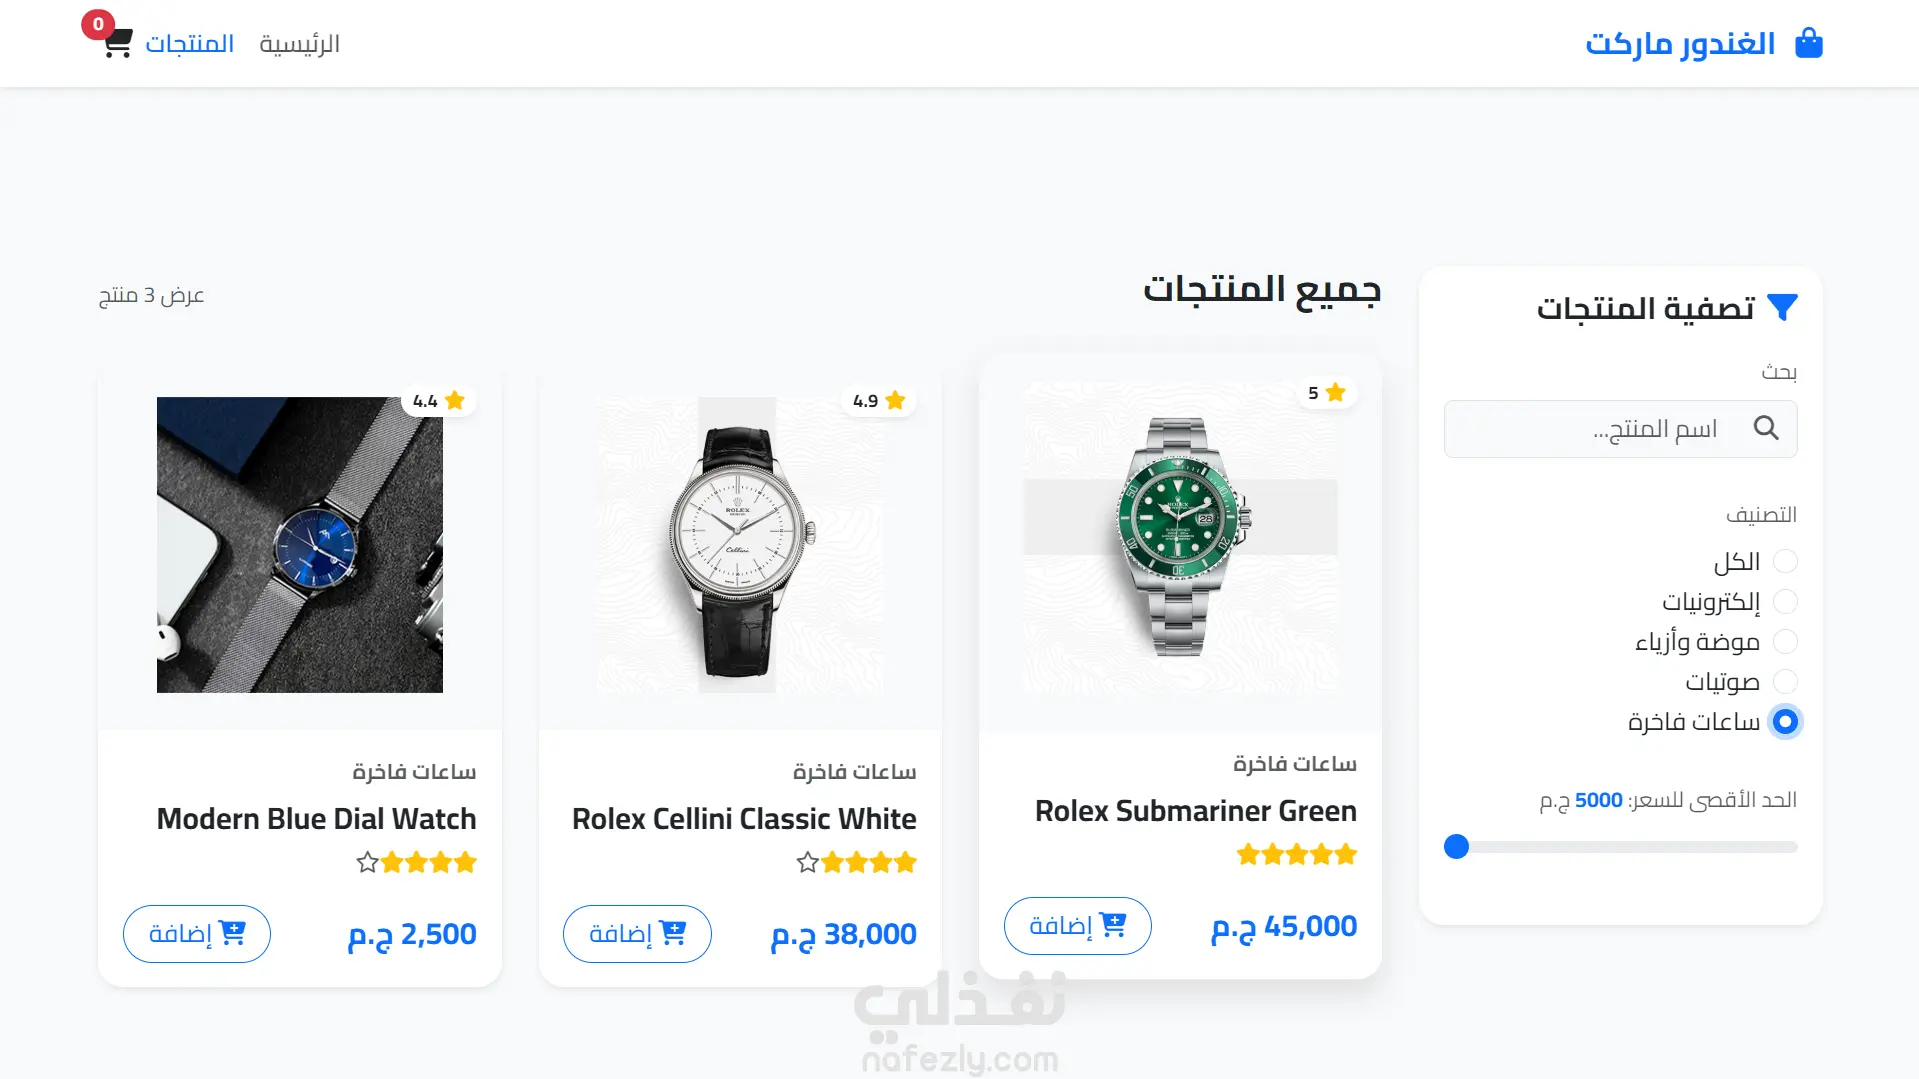This screenshot has width=1919, height=1079.
Task: Add Rolex Submariner Green to cart
Action: 1077,925
